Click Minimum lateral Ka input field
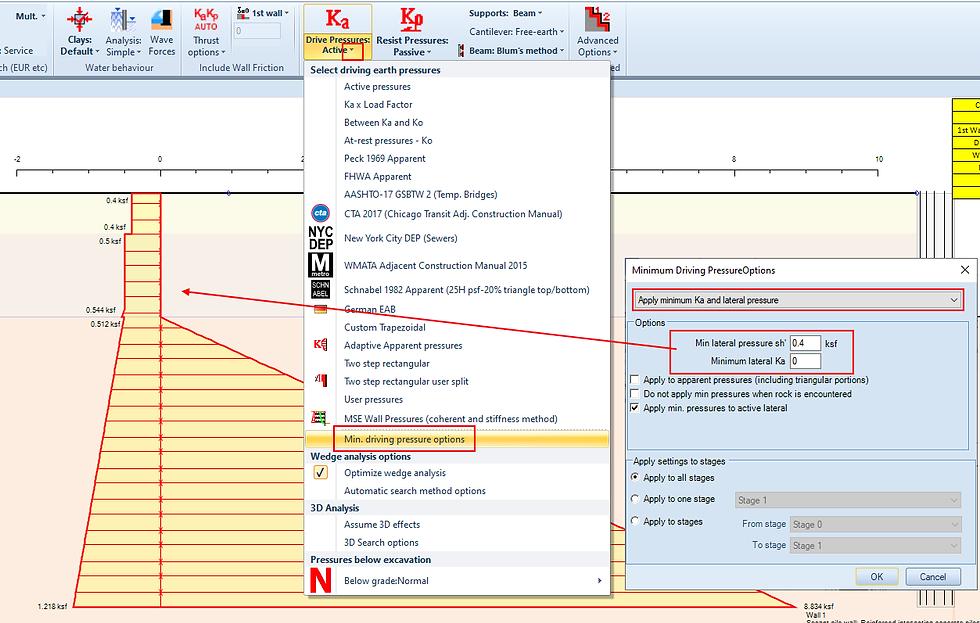The width and height of the screenshot is (980, 623). pyautogui.click(x=805, y=361)
